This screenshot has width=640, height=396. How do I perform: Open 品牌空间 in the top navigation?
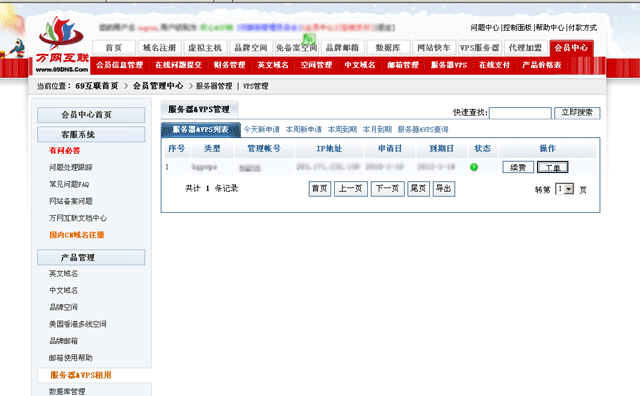point(251,48)
